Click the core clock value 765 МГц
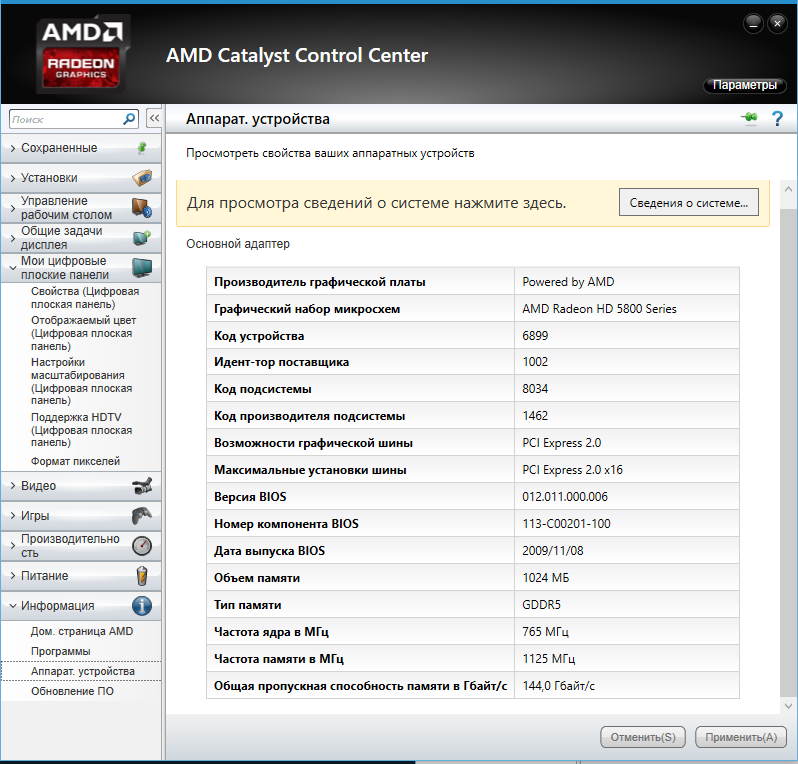 tap(545, 632)
